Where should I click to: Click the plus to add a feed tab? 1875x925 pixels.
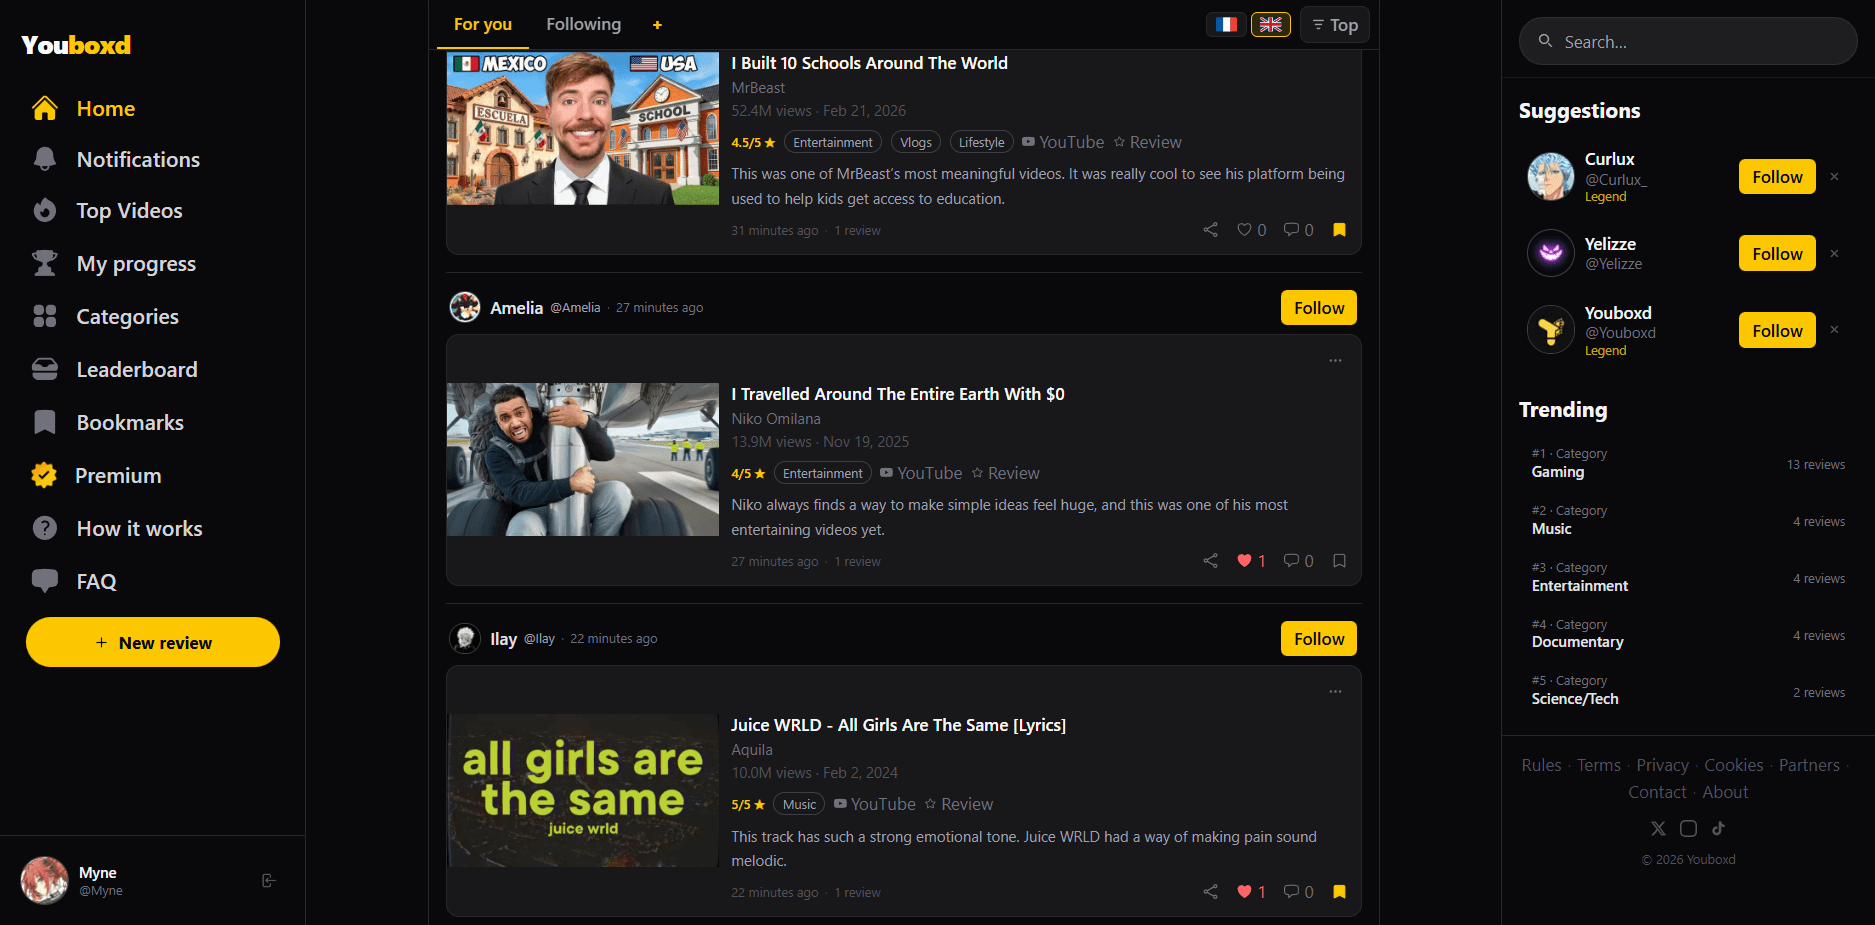pyautogui.click(x=657, y=24)
